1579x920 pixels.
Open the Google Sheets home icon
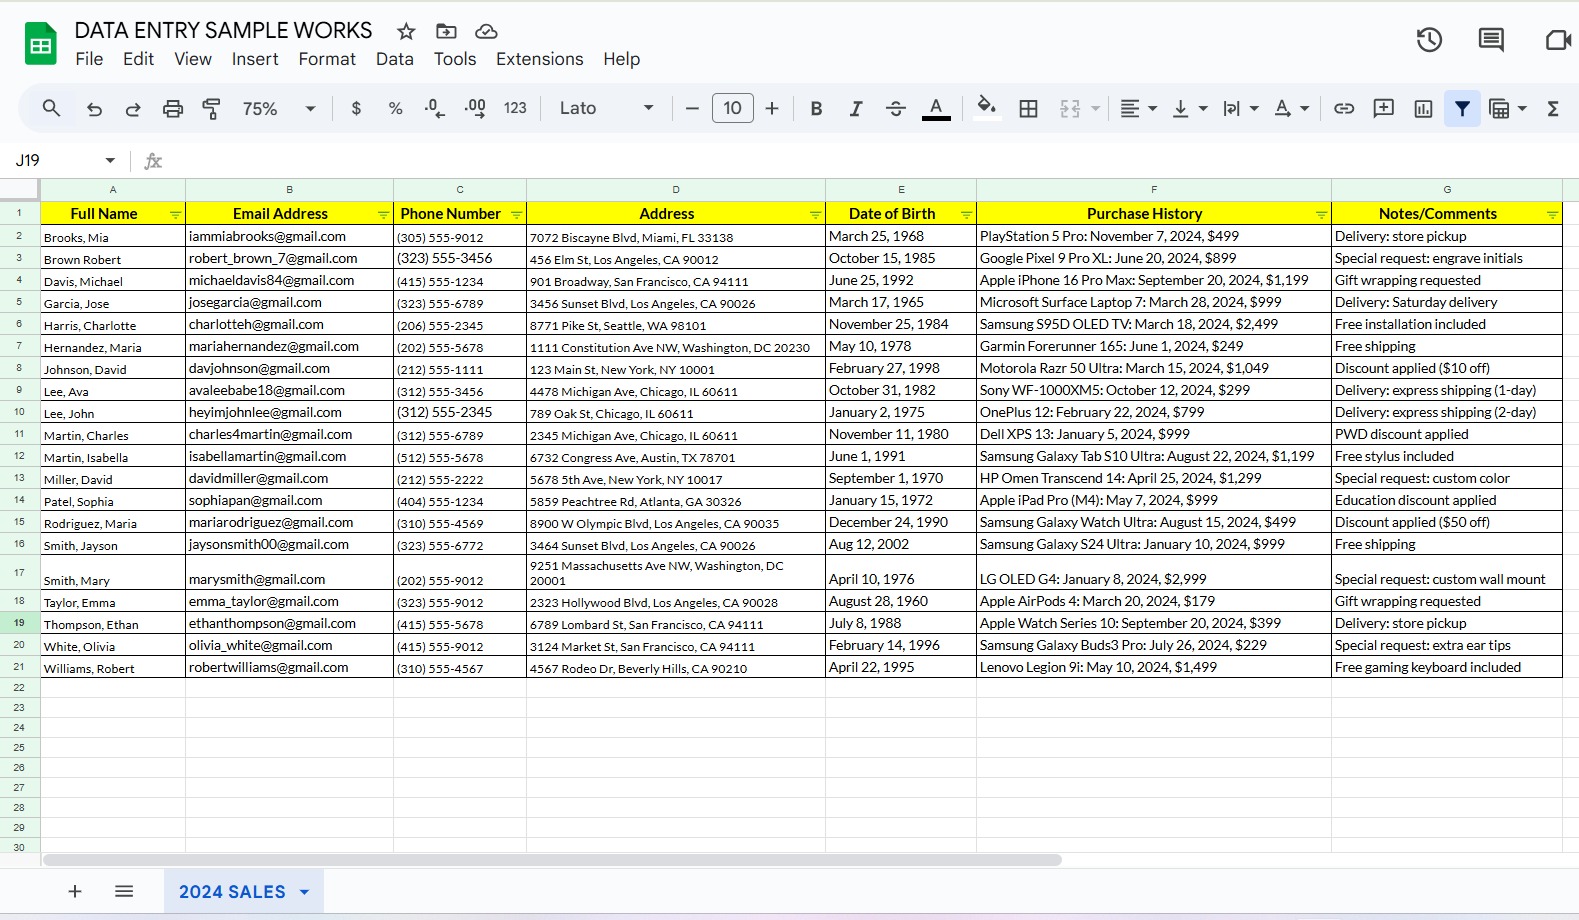pos(41,44)
